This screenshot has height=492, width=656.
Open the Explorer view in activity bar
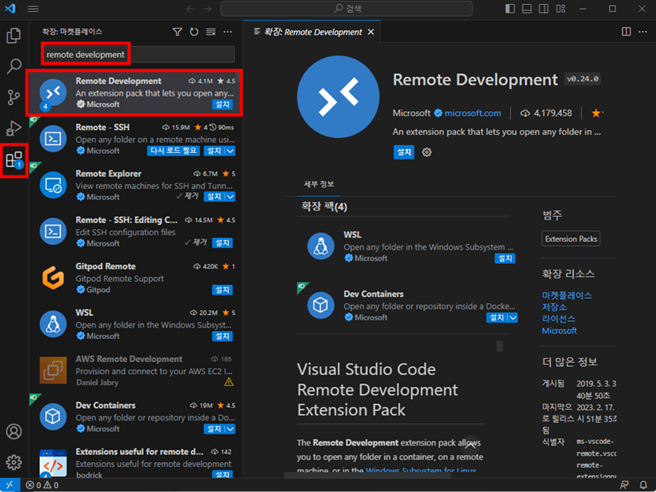tap(14, 36)
